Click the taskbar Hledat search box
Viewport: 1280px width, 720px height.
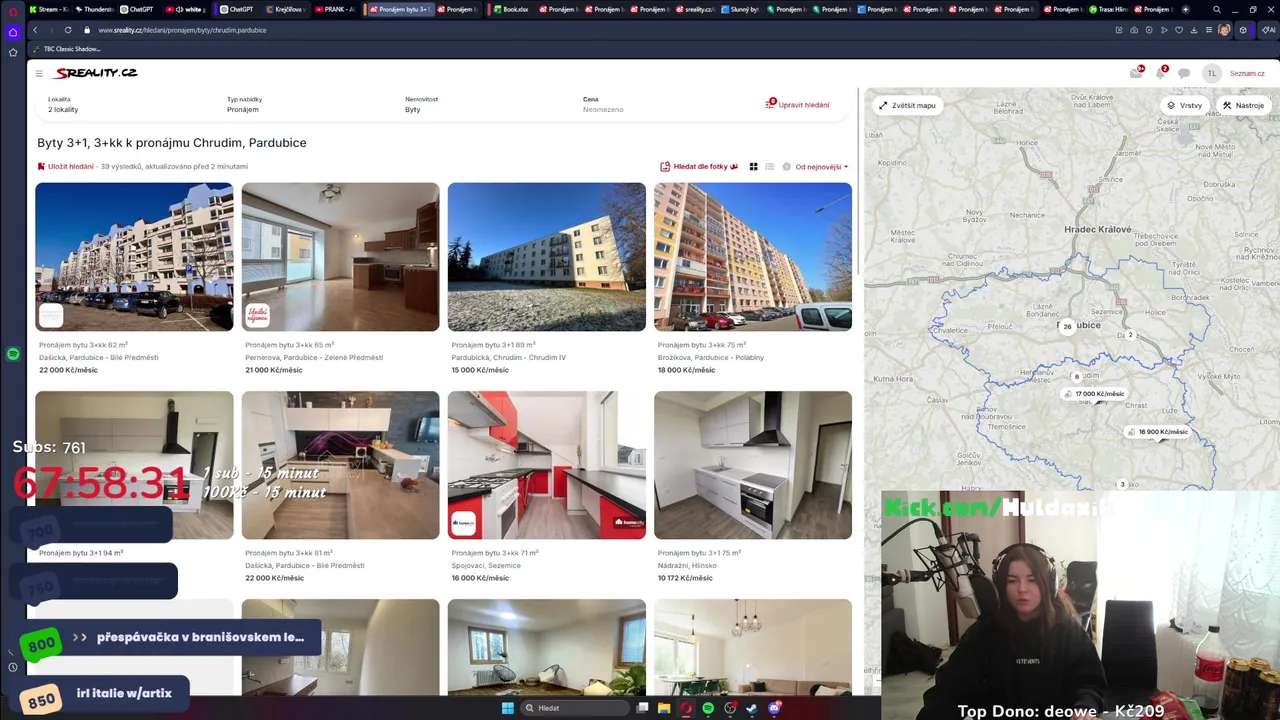coord(575,708)
